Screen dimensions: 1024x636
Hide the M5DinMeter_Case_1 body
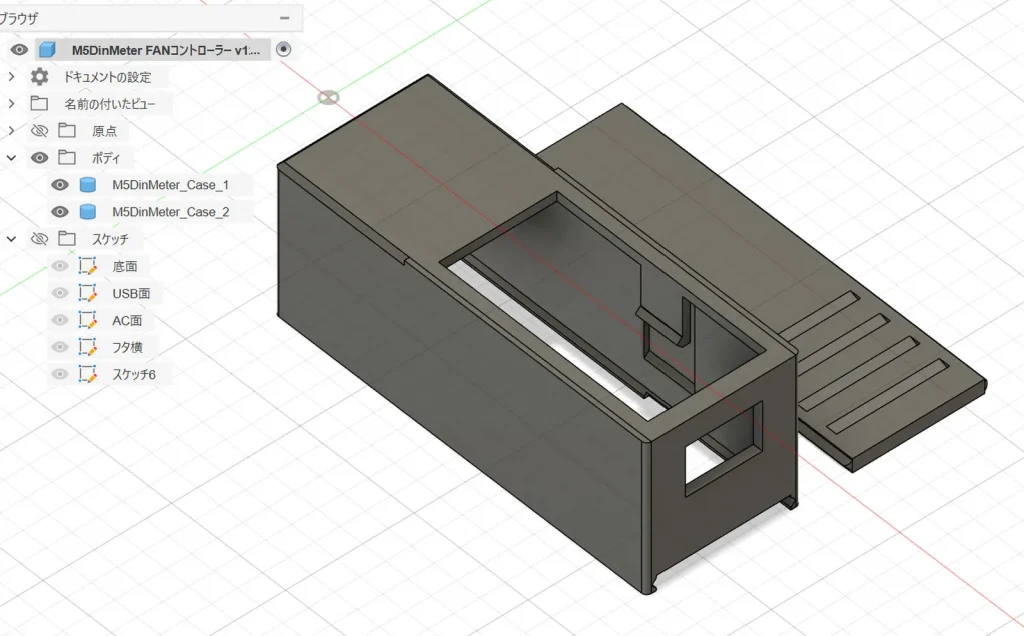[x=60, y=185]
